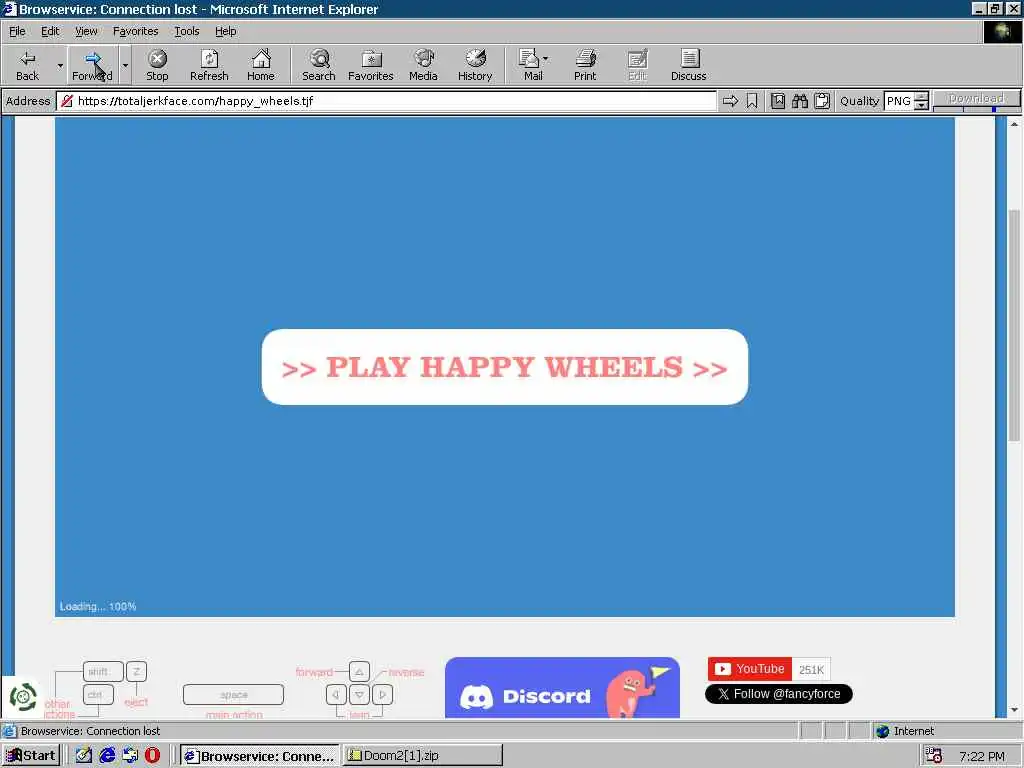Open the Discord banner link
The width and height of the screenshot is (1024, 768).
562,688
